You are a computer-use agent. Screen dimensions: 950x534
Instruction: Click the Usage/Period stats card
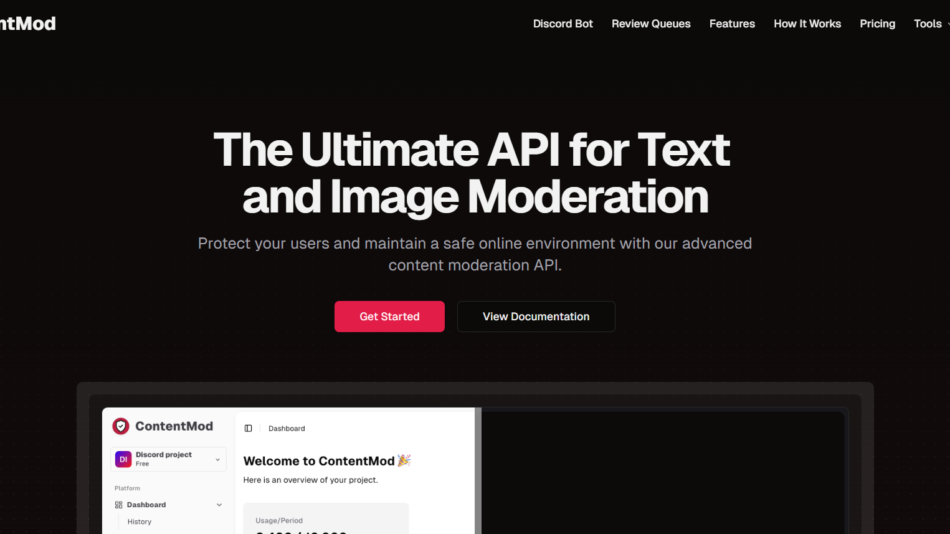pyautogui.click(x=326, y=518)
